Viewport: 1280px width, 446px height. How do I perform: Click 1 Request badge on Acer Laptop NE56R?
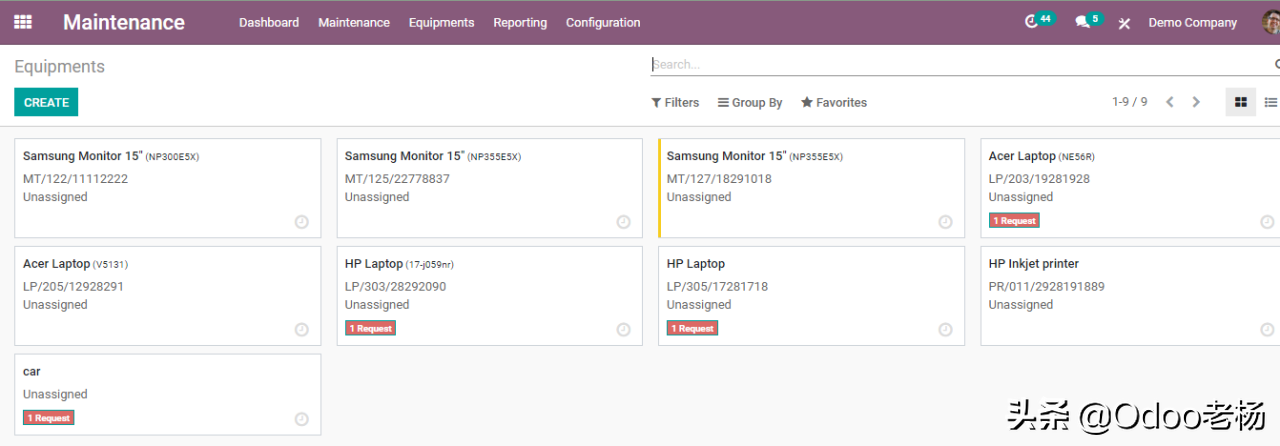pos(1014,220)
